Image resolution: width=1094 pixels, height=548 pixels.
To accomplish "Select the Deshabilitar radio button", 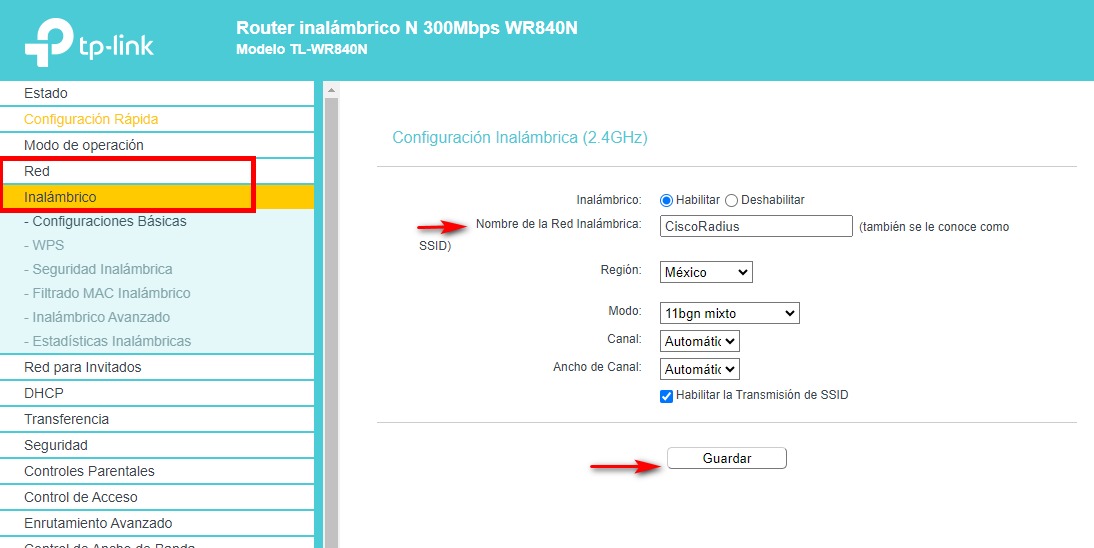I will 731,200.
